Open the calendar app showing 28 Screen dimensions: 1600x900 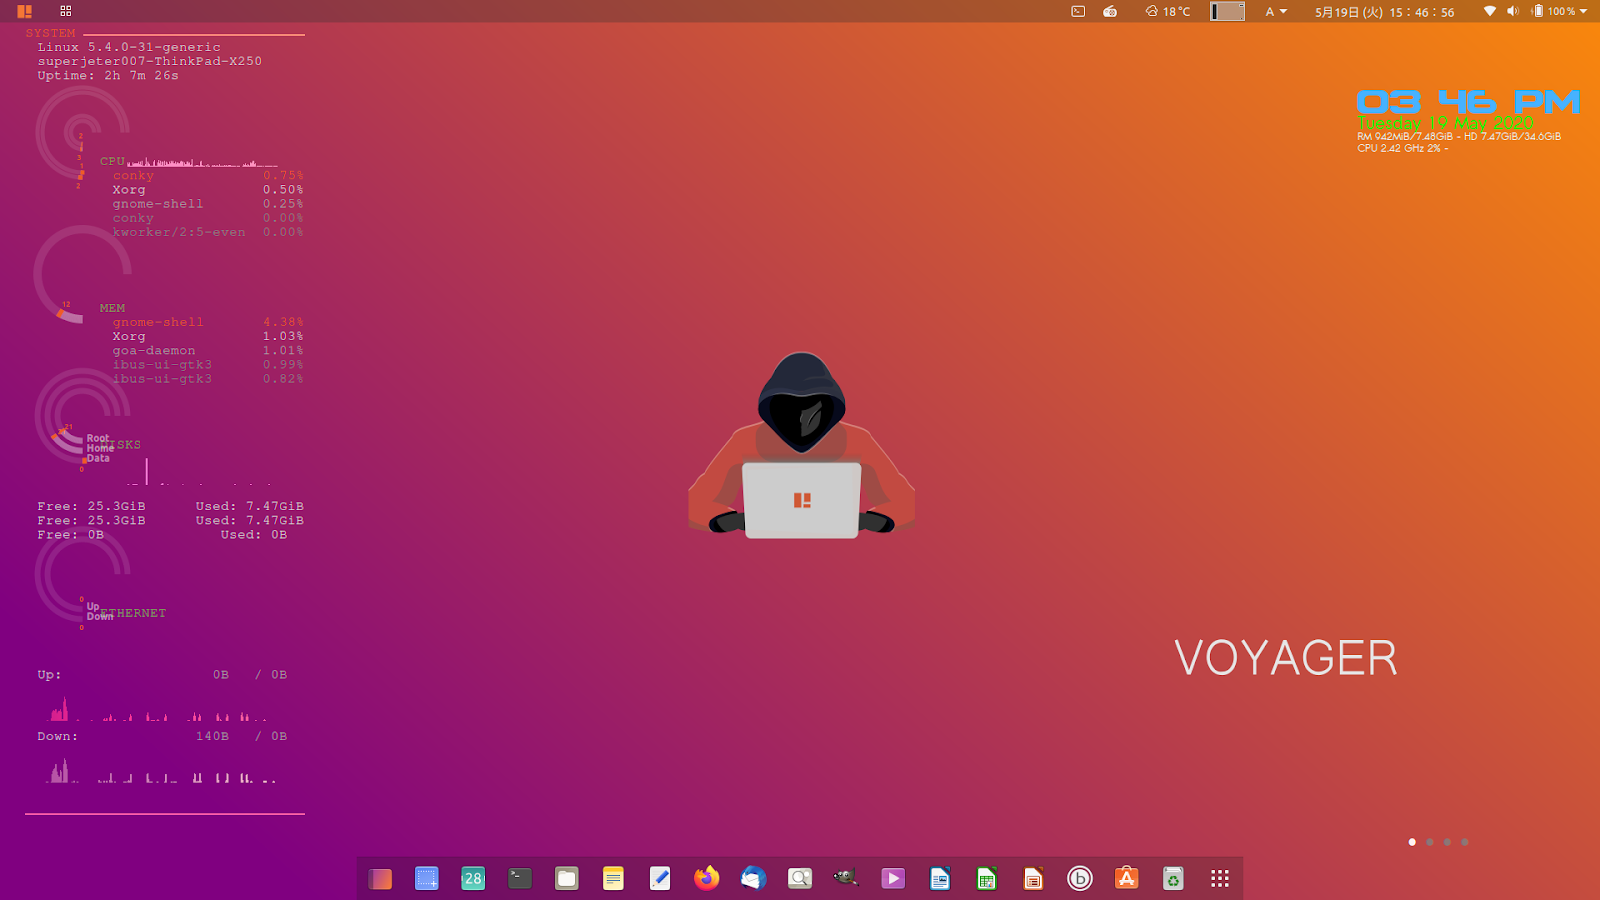pyautogui.click(x=473, y=878)
